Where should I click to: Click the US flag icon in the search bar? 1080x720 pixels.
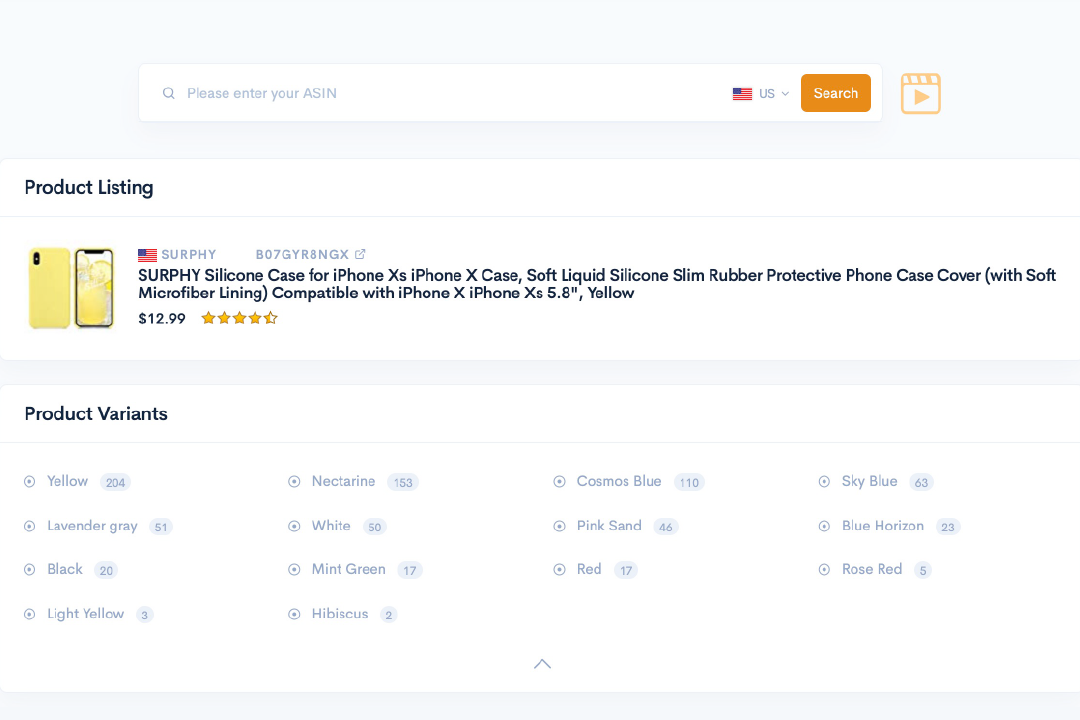click(x=742, y=94)
